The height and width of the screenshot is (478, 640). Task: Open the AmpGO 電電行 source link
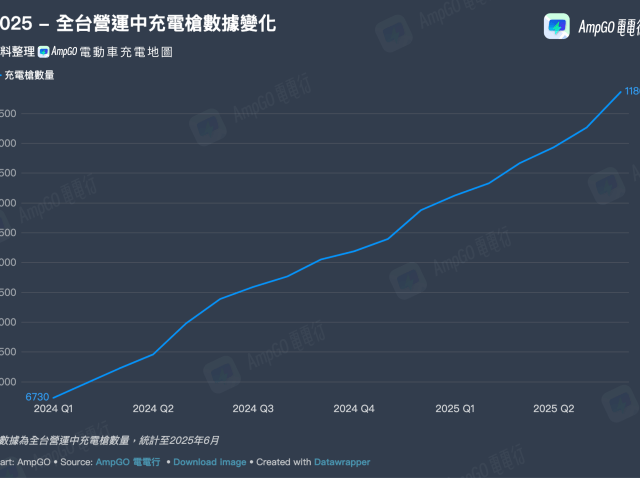tap(128, 462)
